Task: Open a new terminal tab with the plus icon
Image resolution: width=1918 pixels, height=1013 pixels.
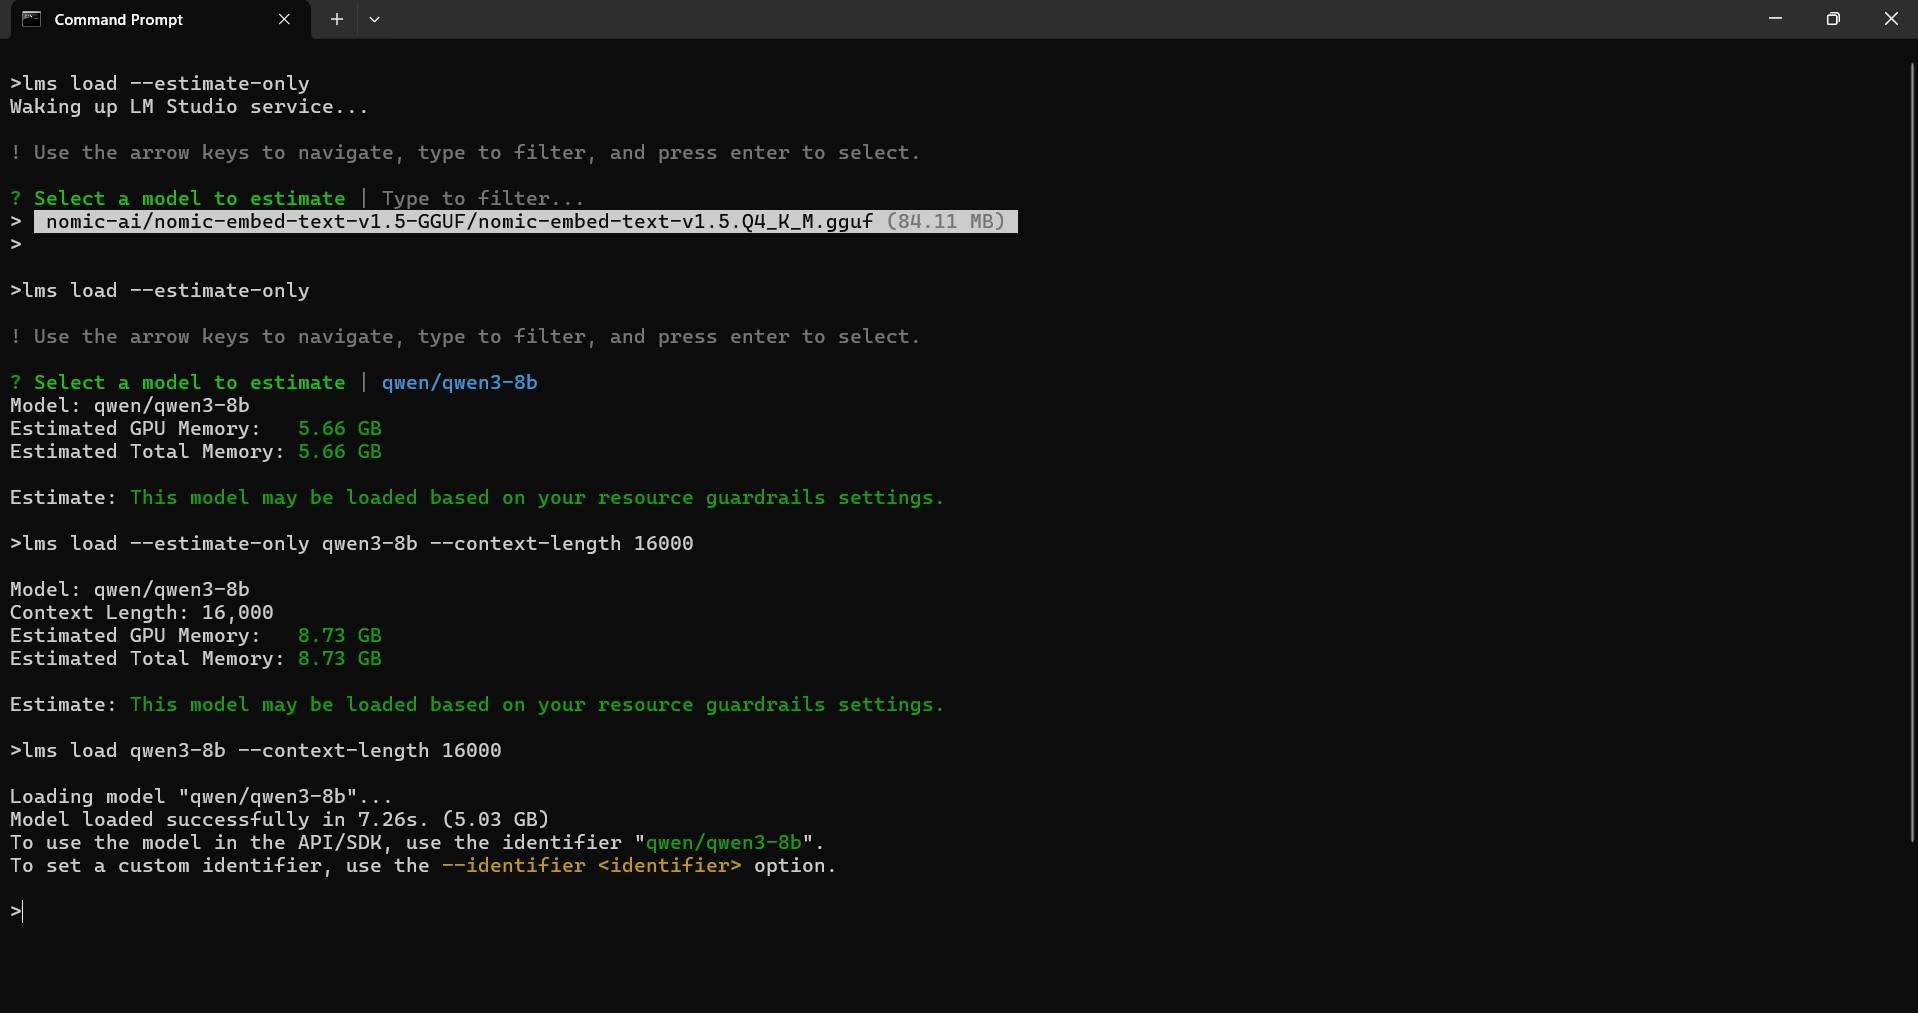Action: (336, 19)
